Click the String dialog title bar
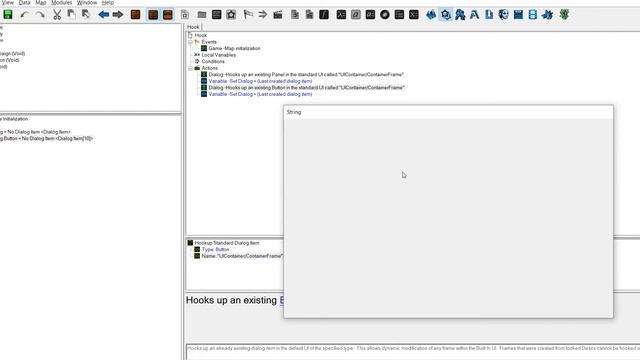Screen dimensions: 640x360 click(448, 112)
